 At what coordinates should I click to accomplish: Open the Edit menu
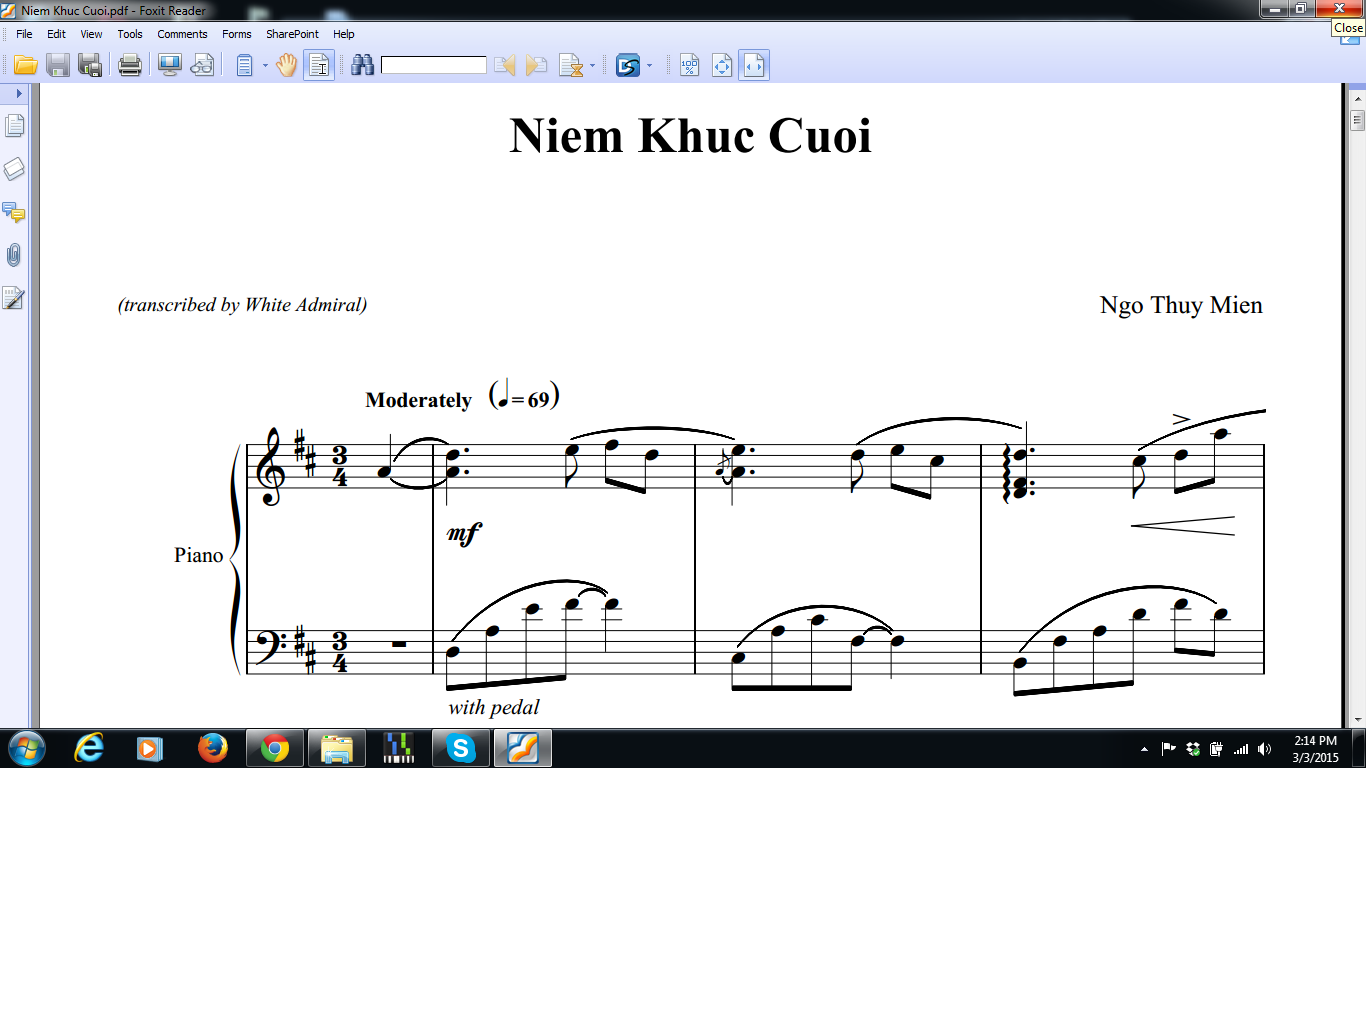coord(56,34)
